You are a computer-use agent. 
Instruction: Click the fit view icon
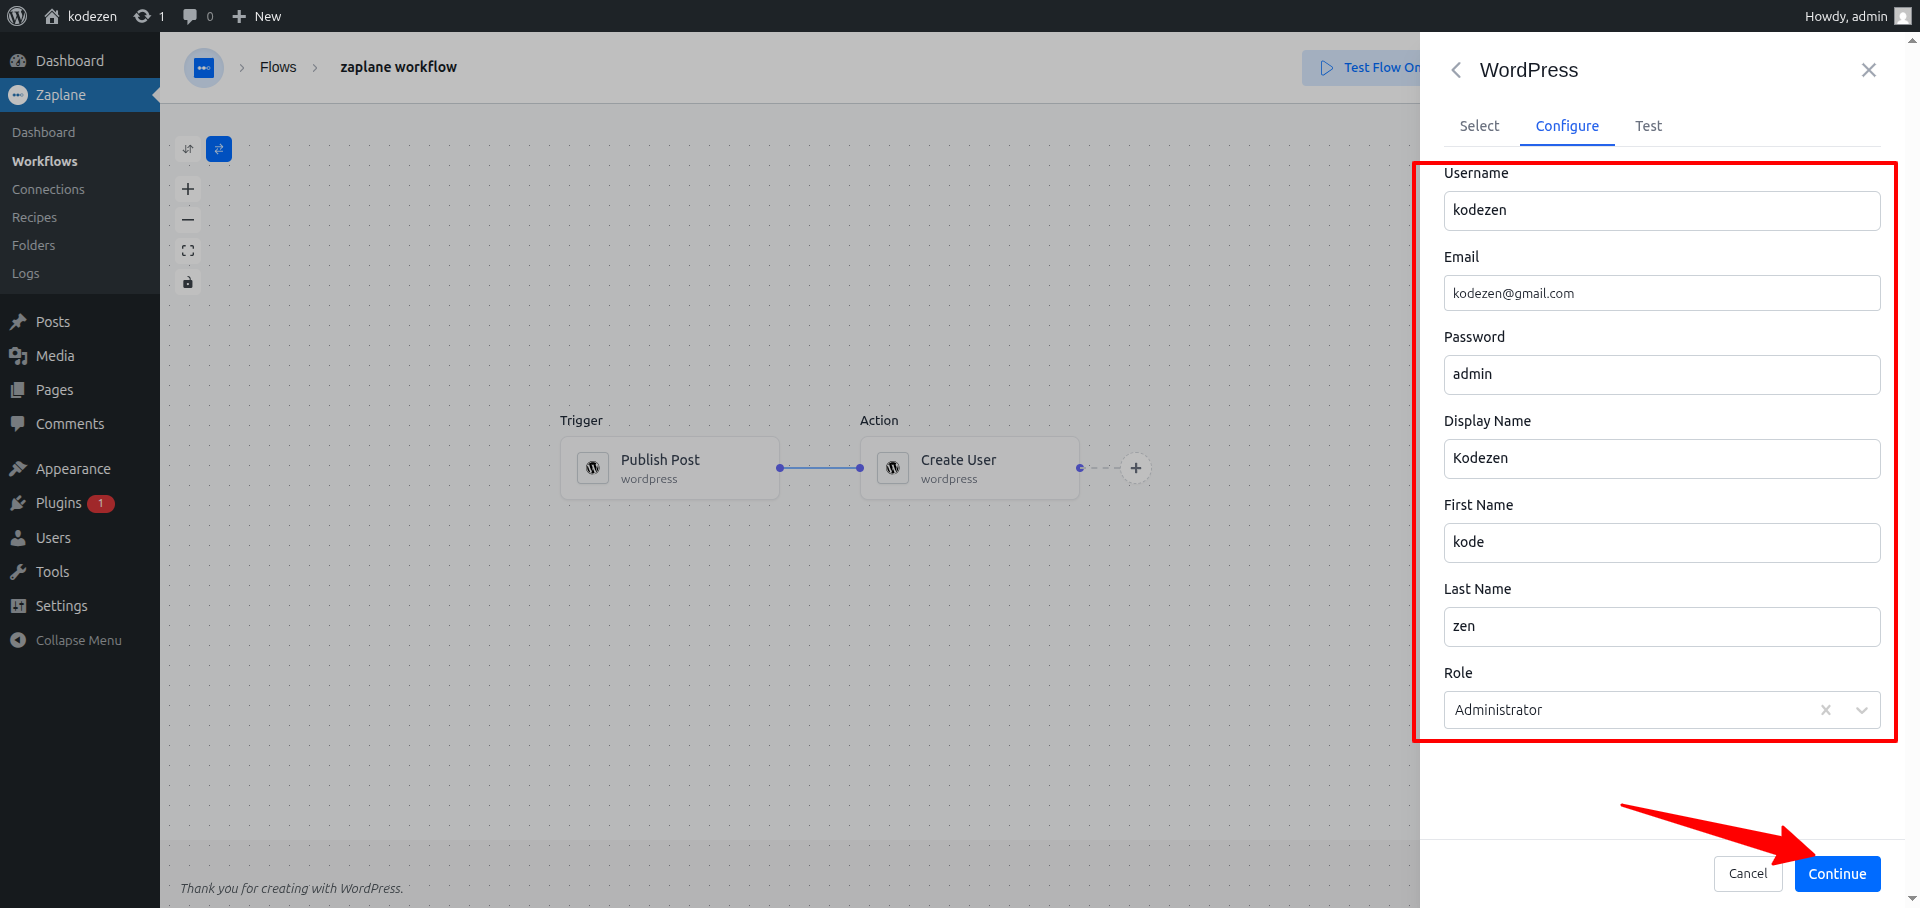(x=188, y=251)
